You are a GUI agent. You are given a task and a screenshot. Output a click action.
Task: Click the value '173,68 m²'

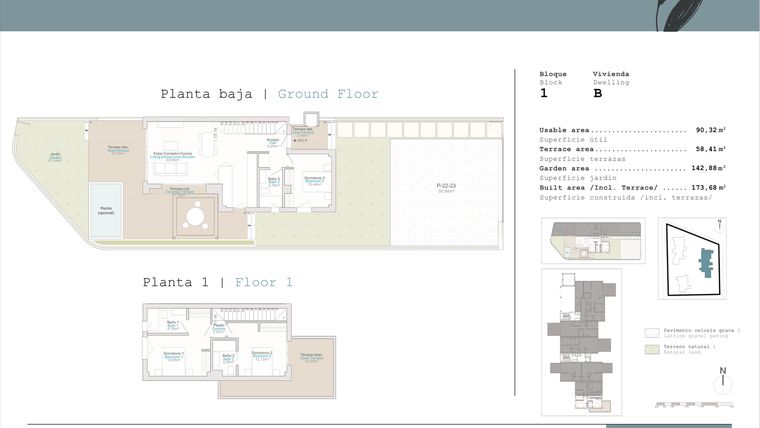click(x=708, y=188)
